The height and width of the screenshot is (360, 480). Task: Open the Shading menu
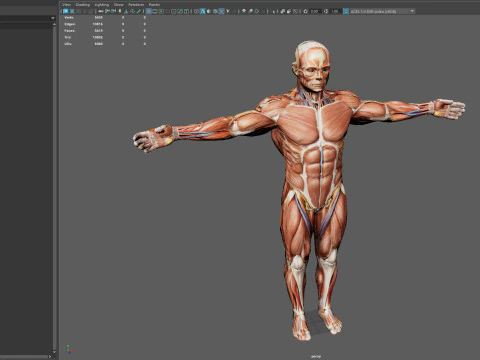(x=83, y=5)
